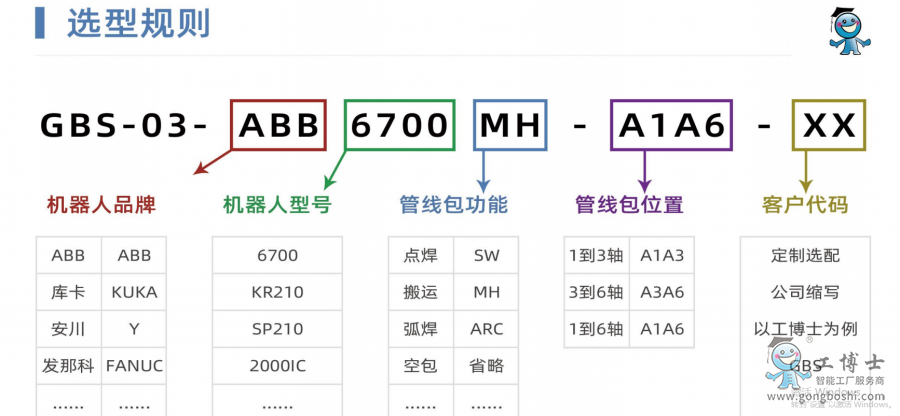Viewport: 900px width, 416px height.
Task: Click the 空包 function cell
Action: [x=421, y=366]
